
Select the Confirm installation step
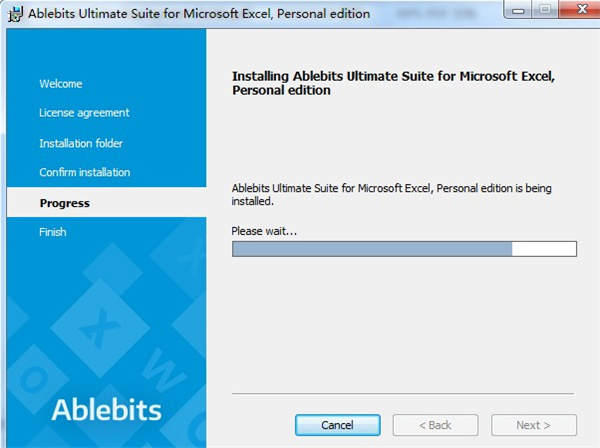coord(85,172)
